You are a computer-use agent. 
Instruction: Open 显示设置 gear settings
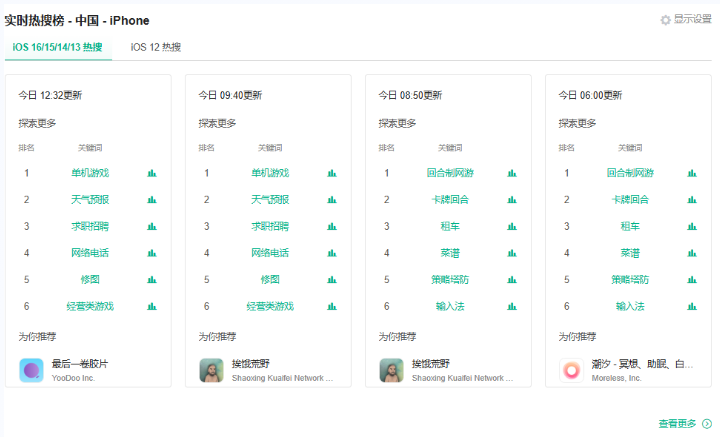coord(686,19)
